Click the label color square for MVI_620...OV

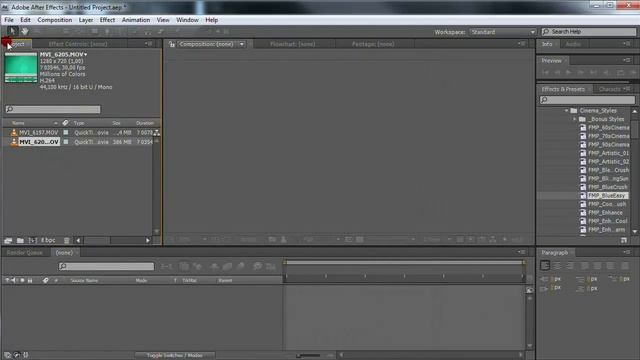(x=66, y=142)
